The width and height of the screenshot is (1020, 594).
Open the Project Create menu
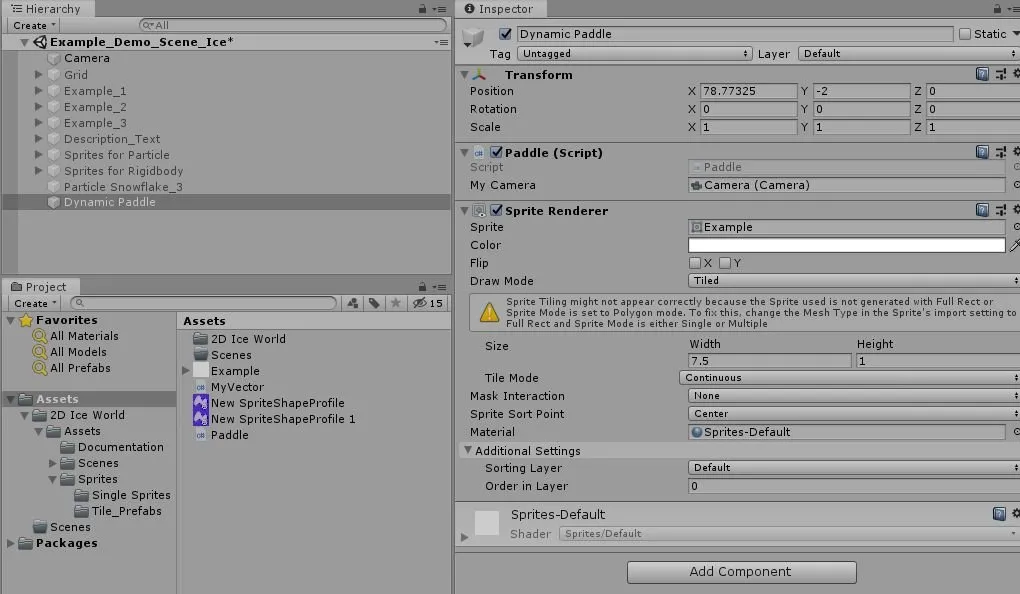click(x=34, y=303)
